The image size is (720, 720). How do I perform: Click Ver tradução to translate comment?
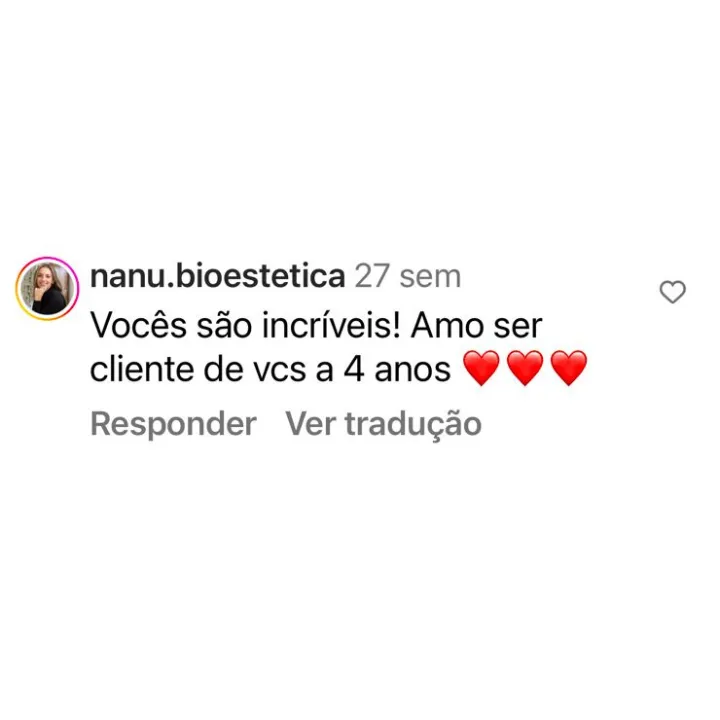[x=383, y=423]
